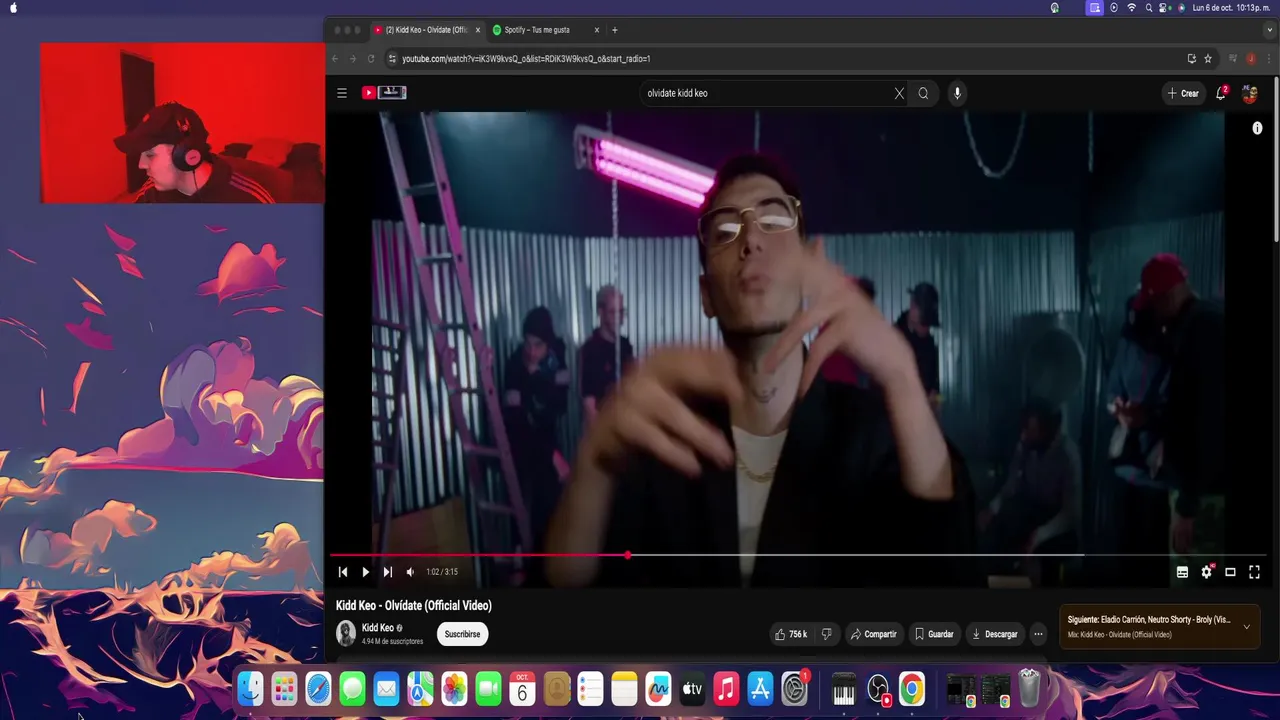
Task: Open the Chrome three-dot menu
Action: tap(1268, 59)
